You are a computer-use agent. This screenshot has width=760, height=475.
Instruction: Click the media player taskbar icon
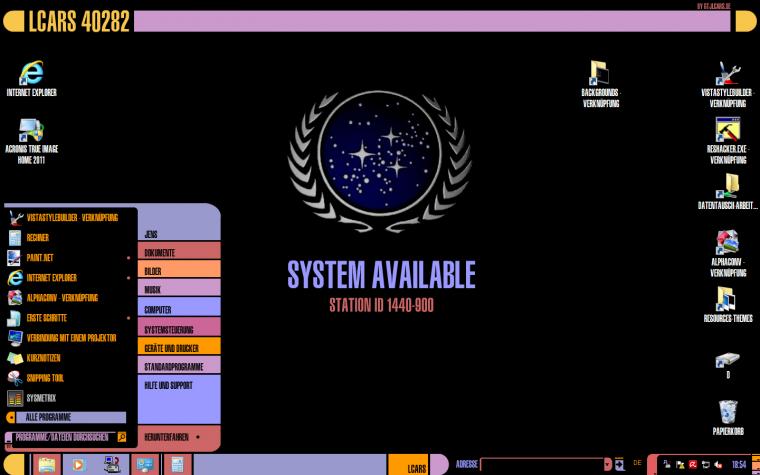click(x=79, y=465)
